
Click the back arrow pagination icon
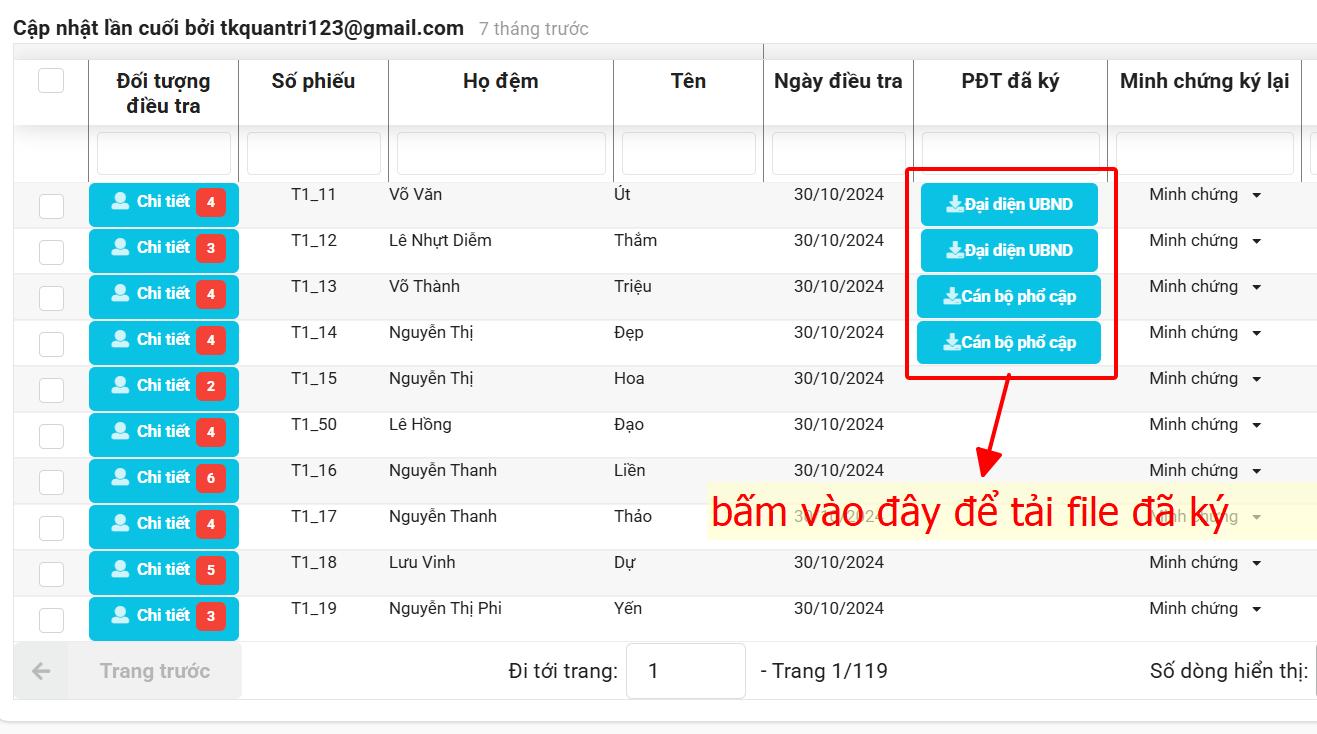tap(41, 671)
